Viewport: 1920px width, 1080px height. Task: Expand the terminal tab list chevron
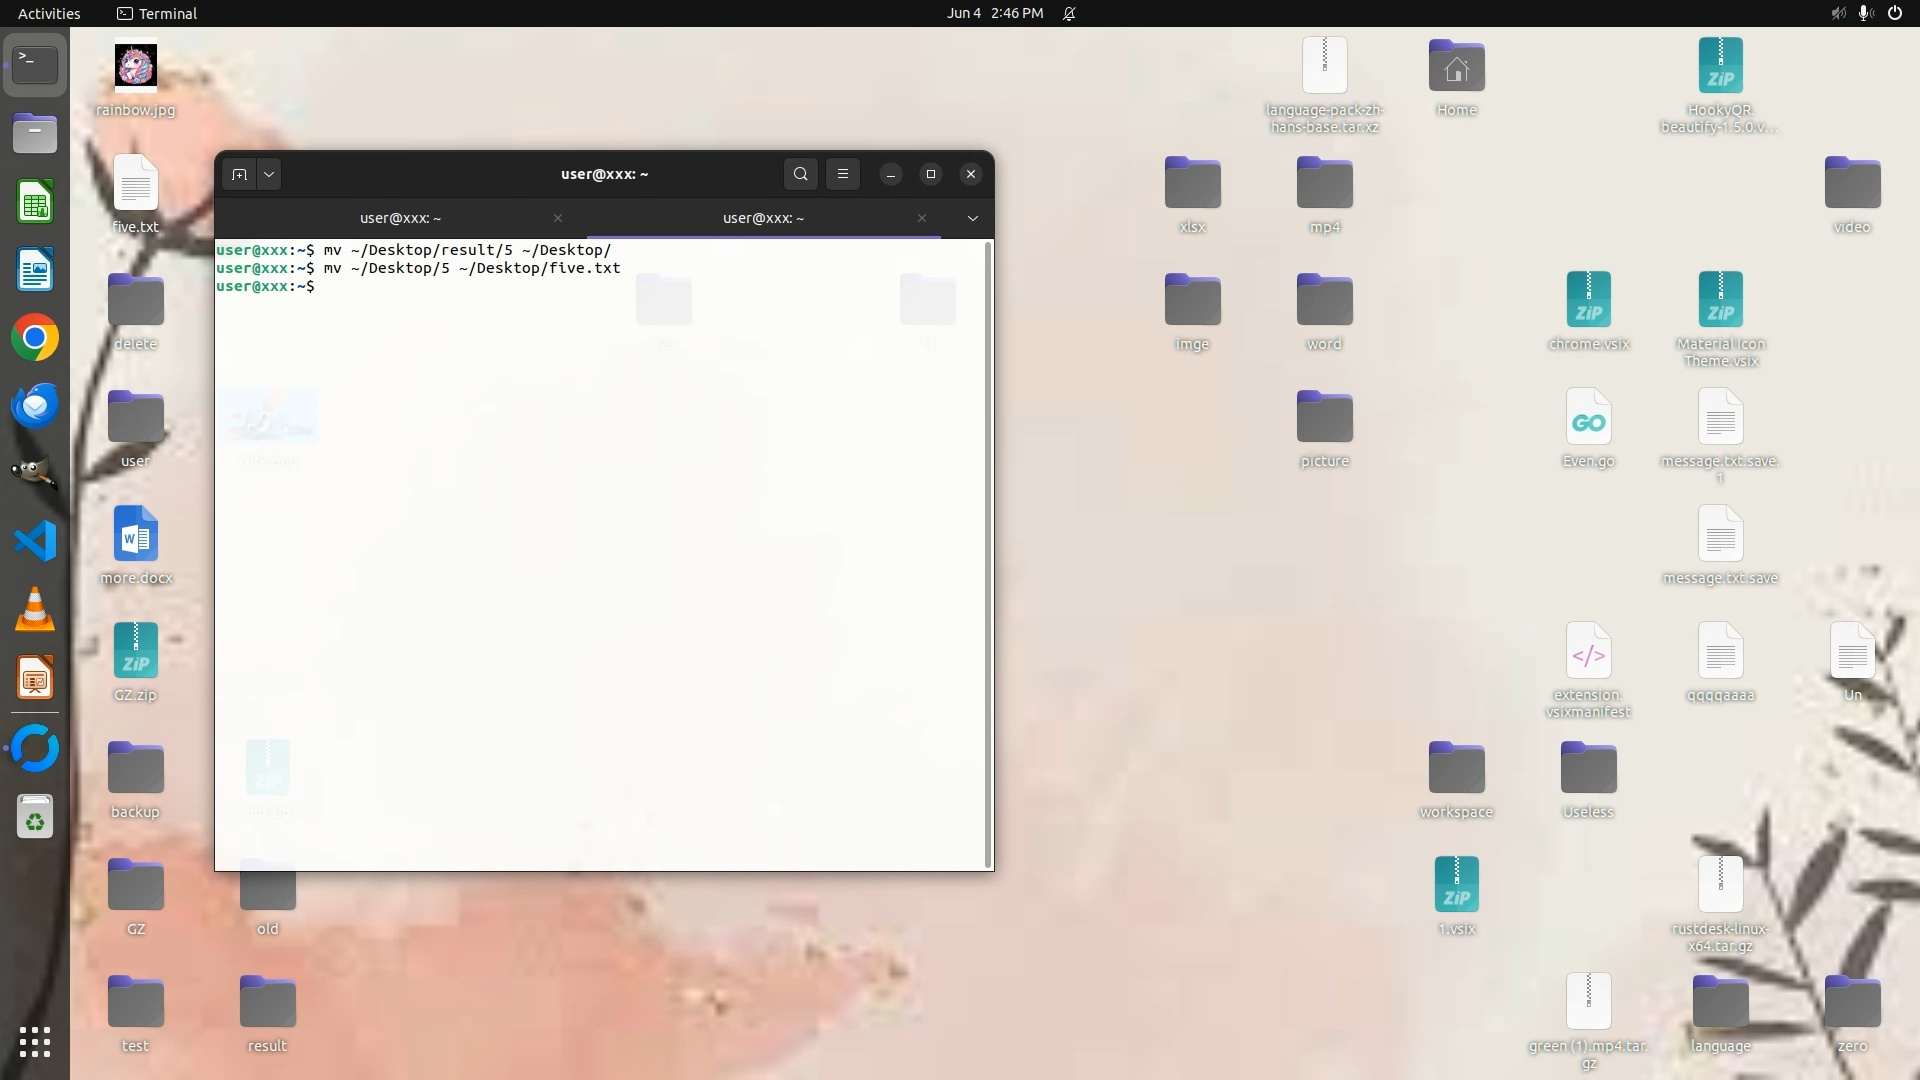[x=972, y=218]
